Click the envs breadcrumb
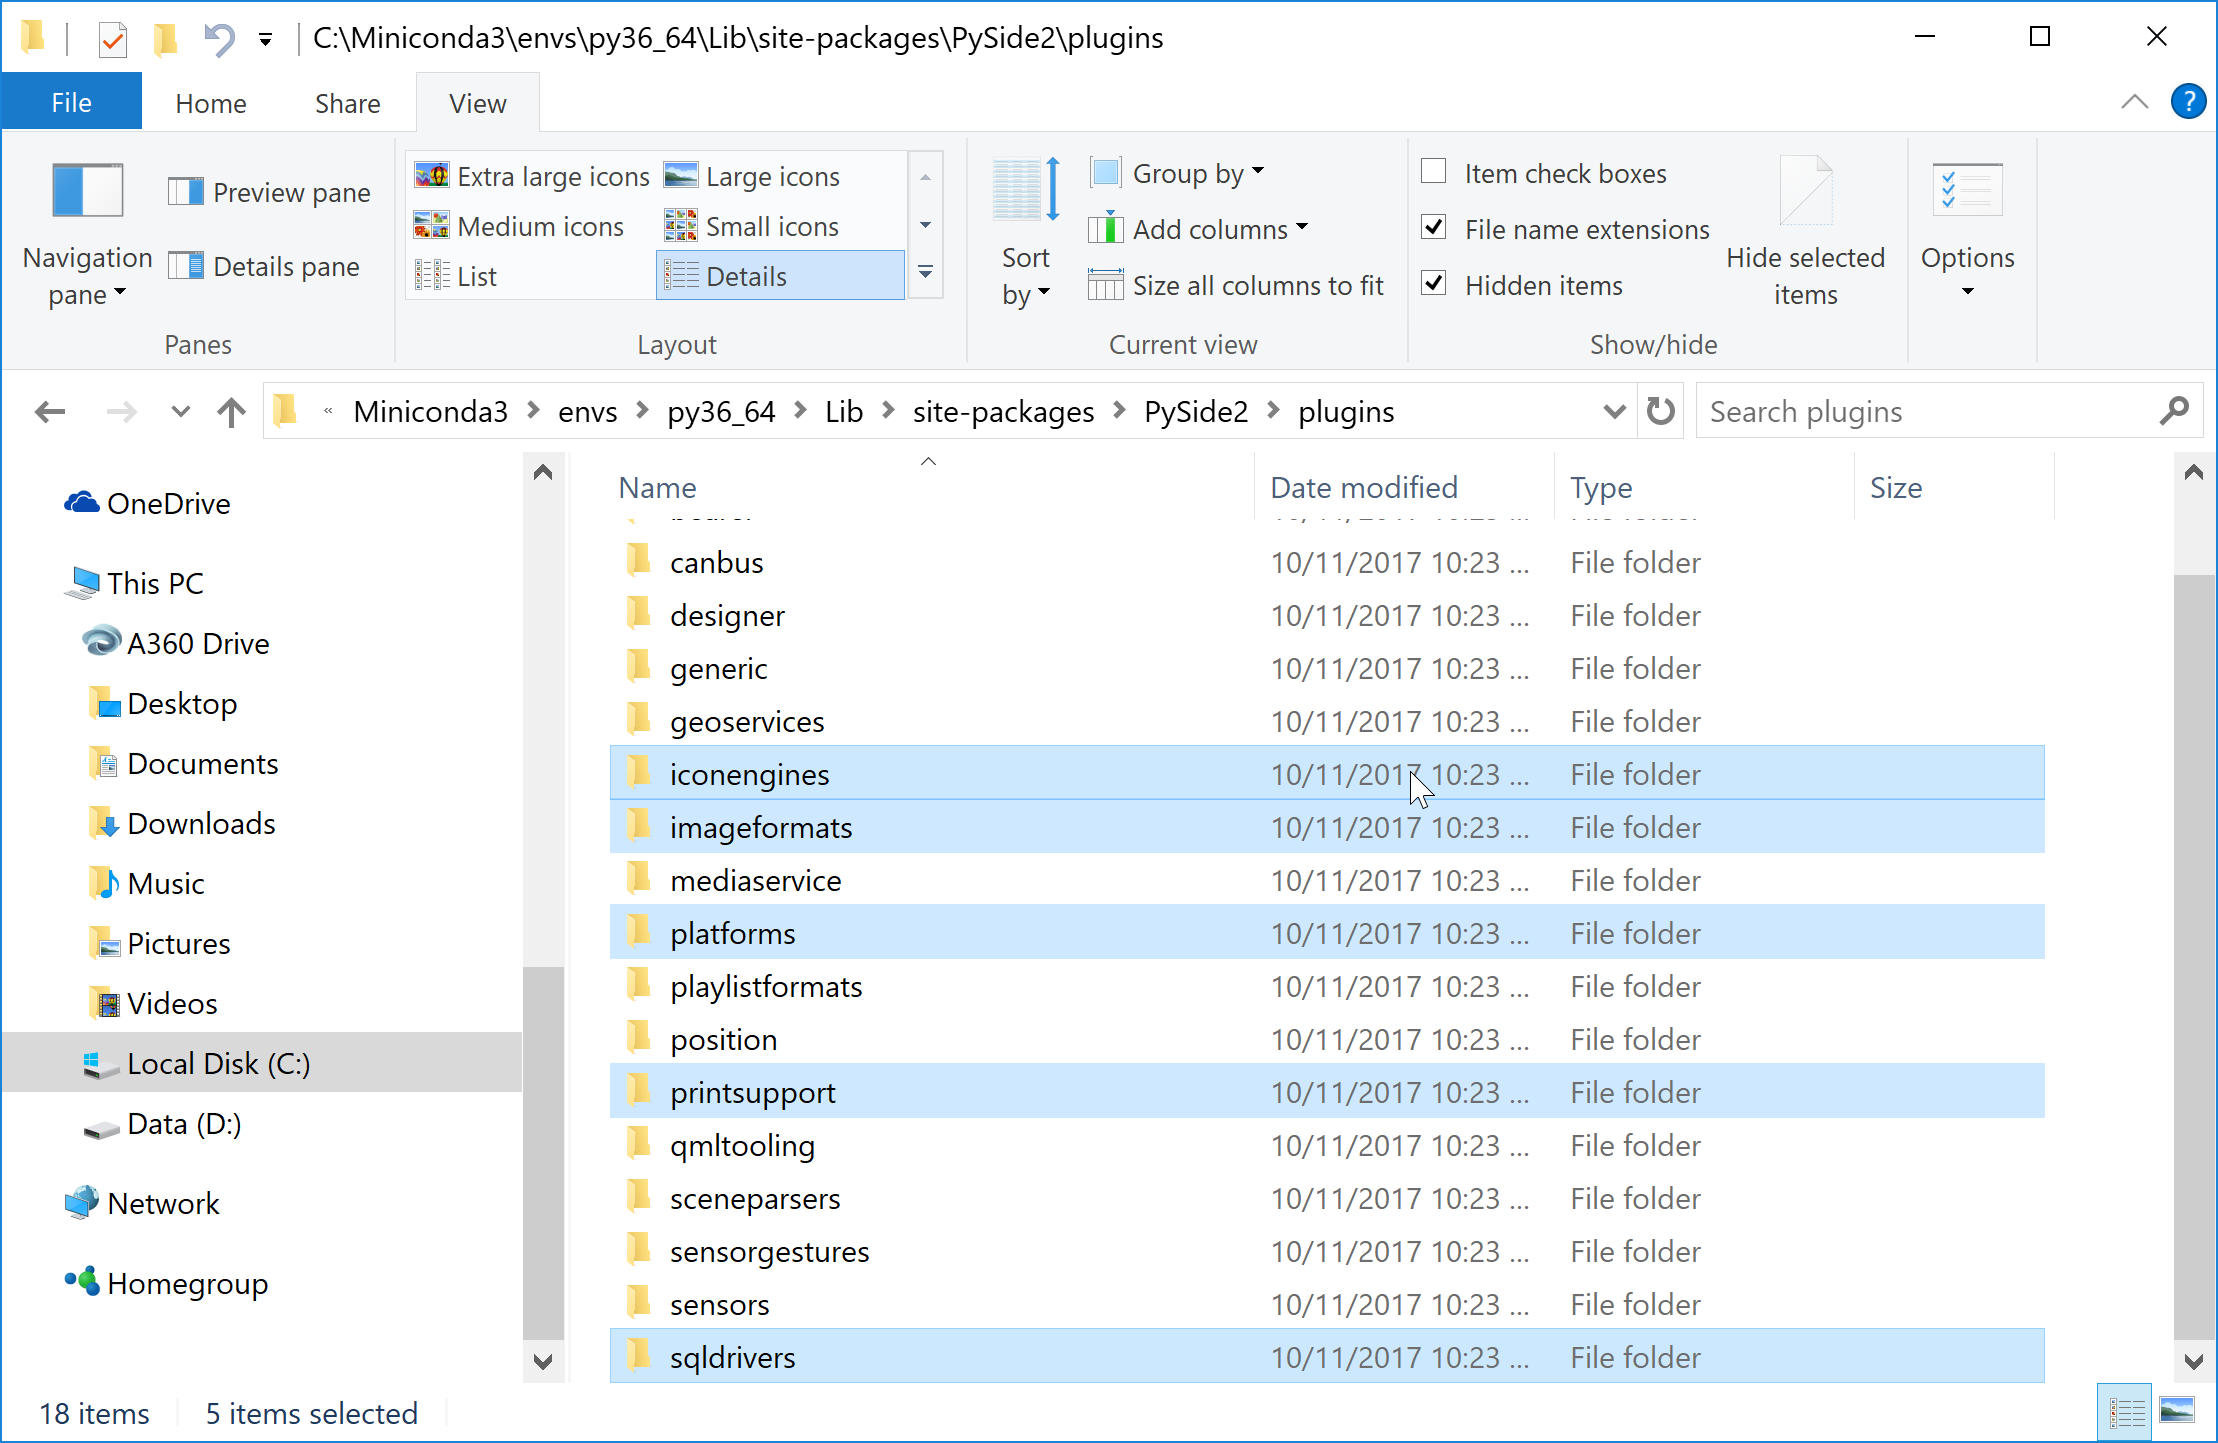The image size is (2218, 1443). (x=587, y=412)
